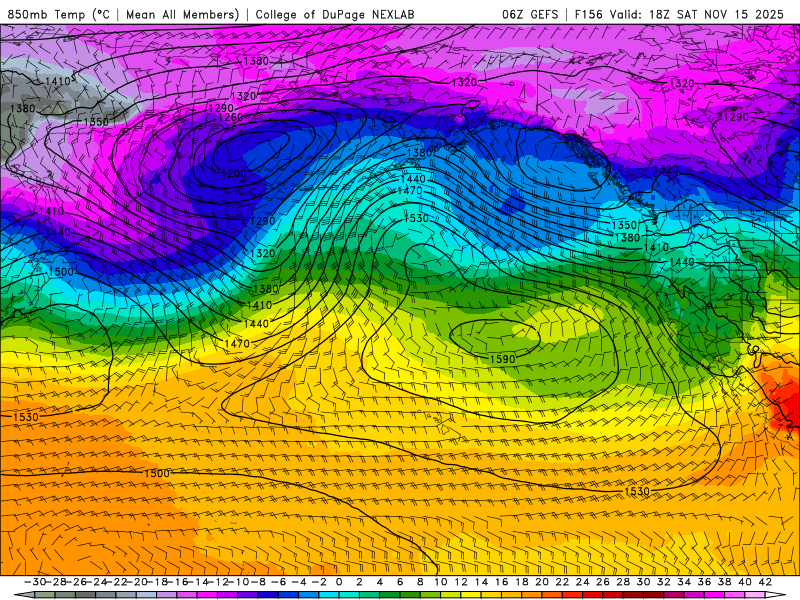Click "College of DuPage NEXLAB" in the header
Viewport: 800px width, 600px height.
(x=335, y=14)
